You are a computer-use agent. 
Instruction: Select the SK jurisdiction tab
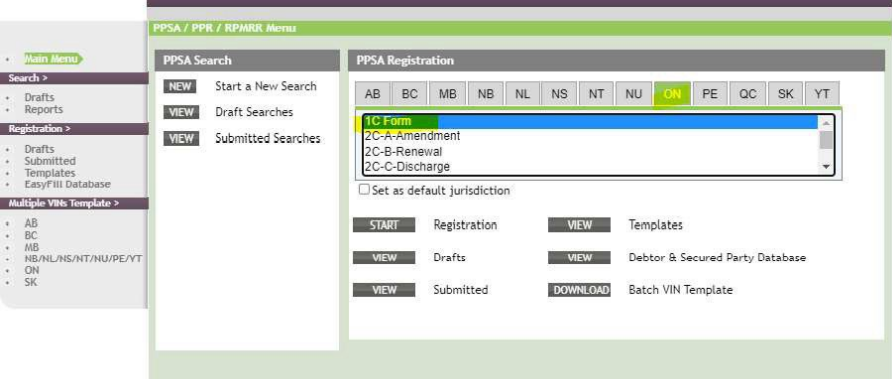(x=786, y=94)
